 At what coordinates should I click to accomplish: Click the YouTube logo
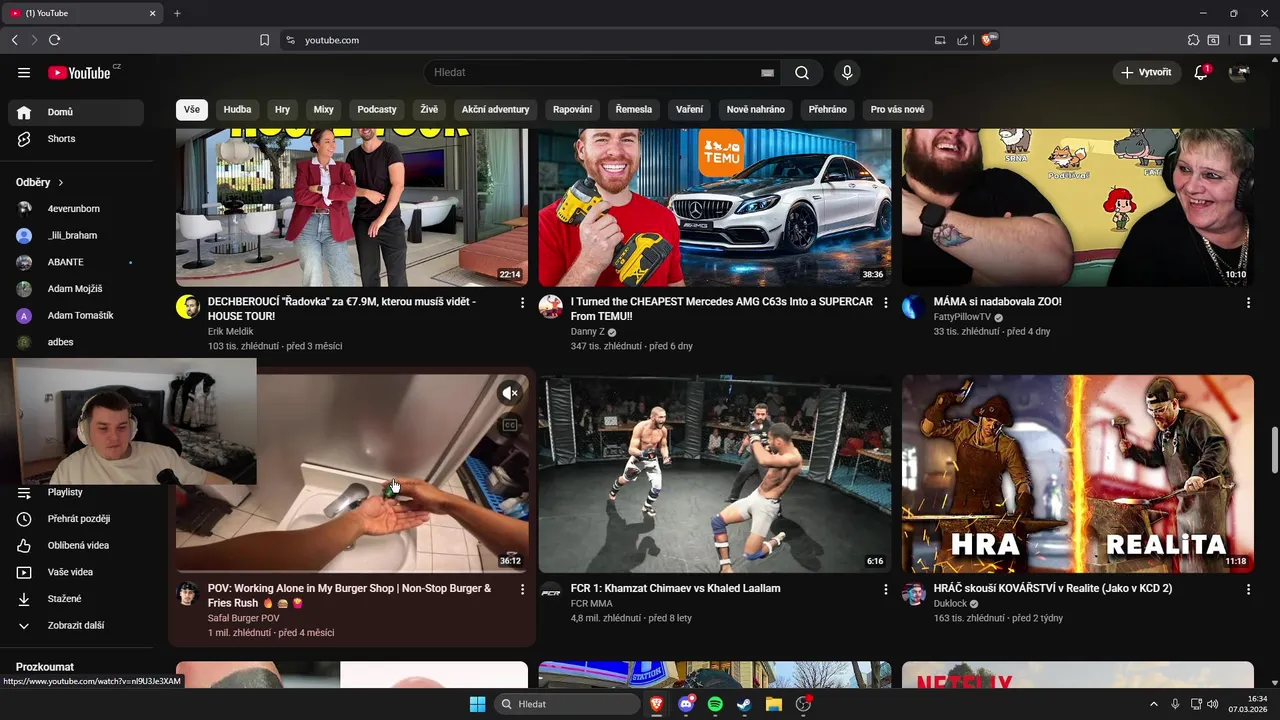pyautogui.click(x=80, y=73)
